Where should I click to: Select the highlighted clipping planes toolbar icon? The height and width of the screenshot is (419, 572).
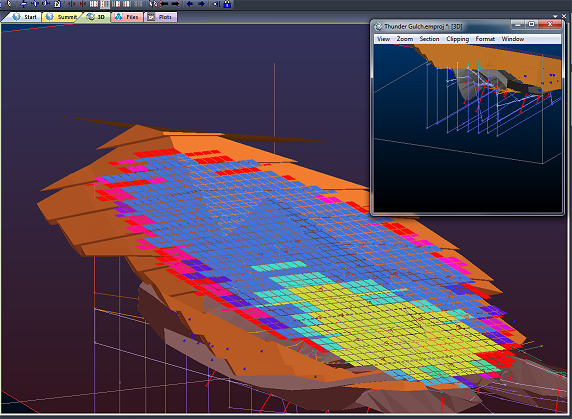tap(105, 4)
